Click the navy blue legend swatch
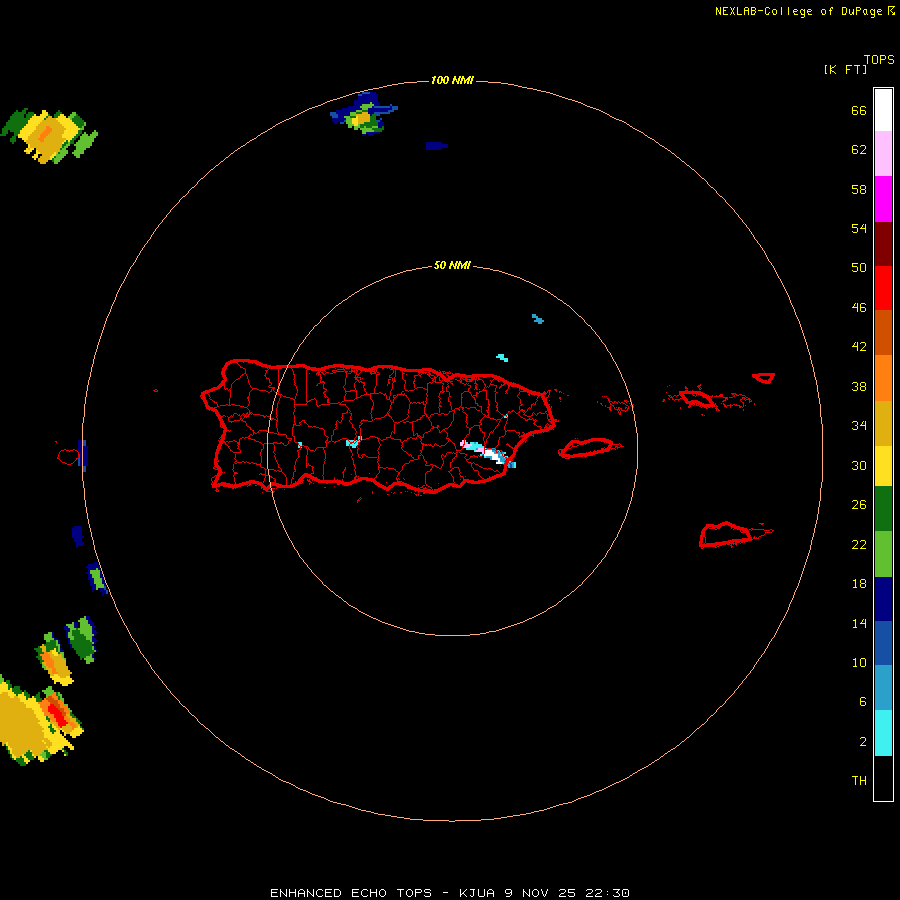Viewport: 900px width, 900px height. click(883, 599)
